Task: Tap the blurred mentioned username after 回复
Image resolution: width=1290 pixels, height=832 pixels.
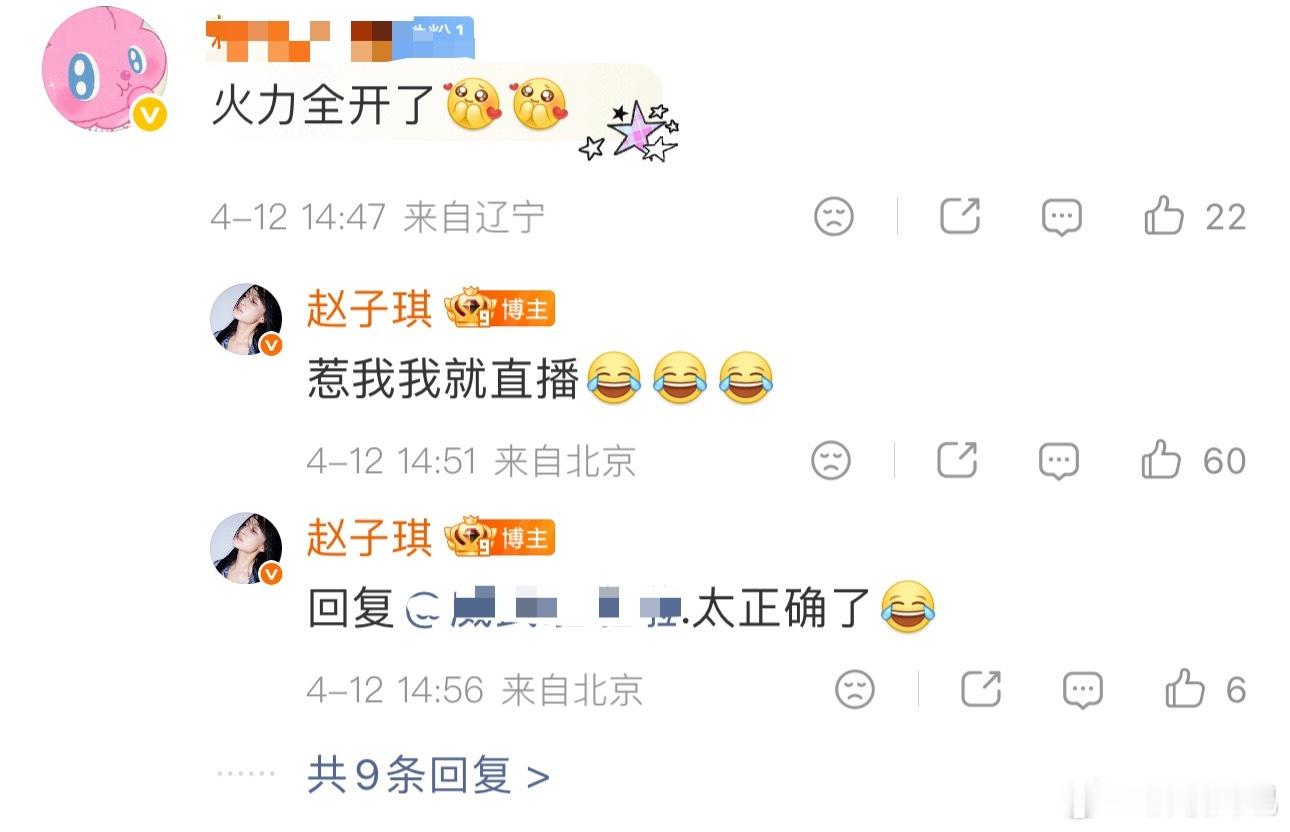Action: coord(544,608)
